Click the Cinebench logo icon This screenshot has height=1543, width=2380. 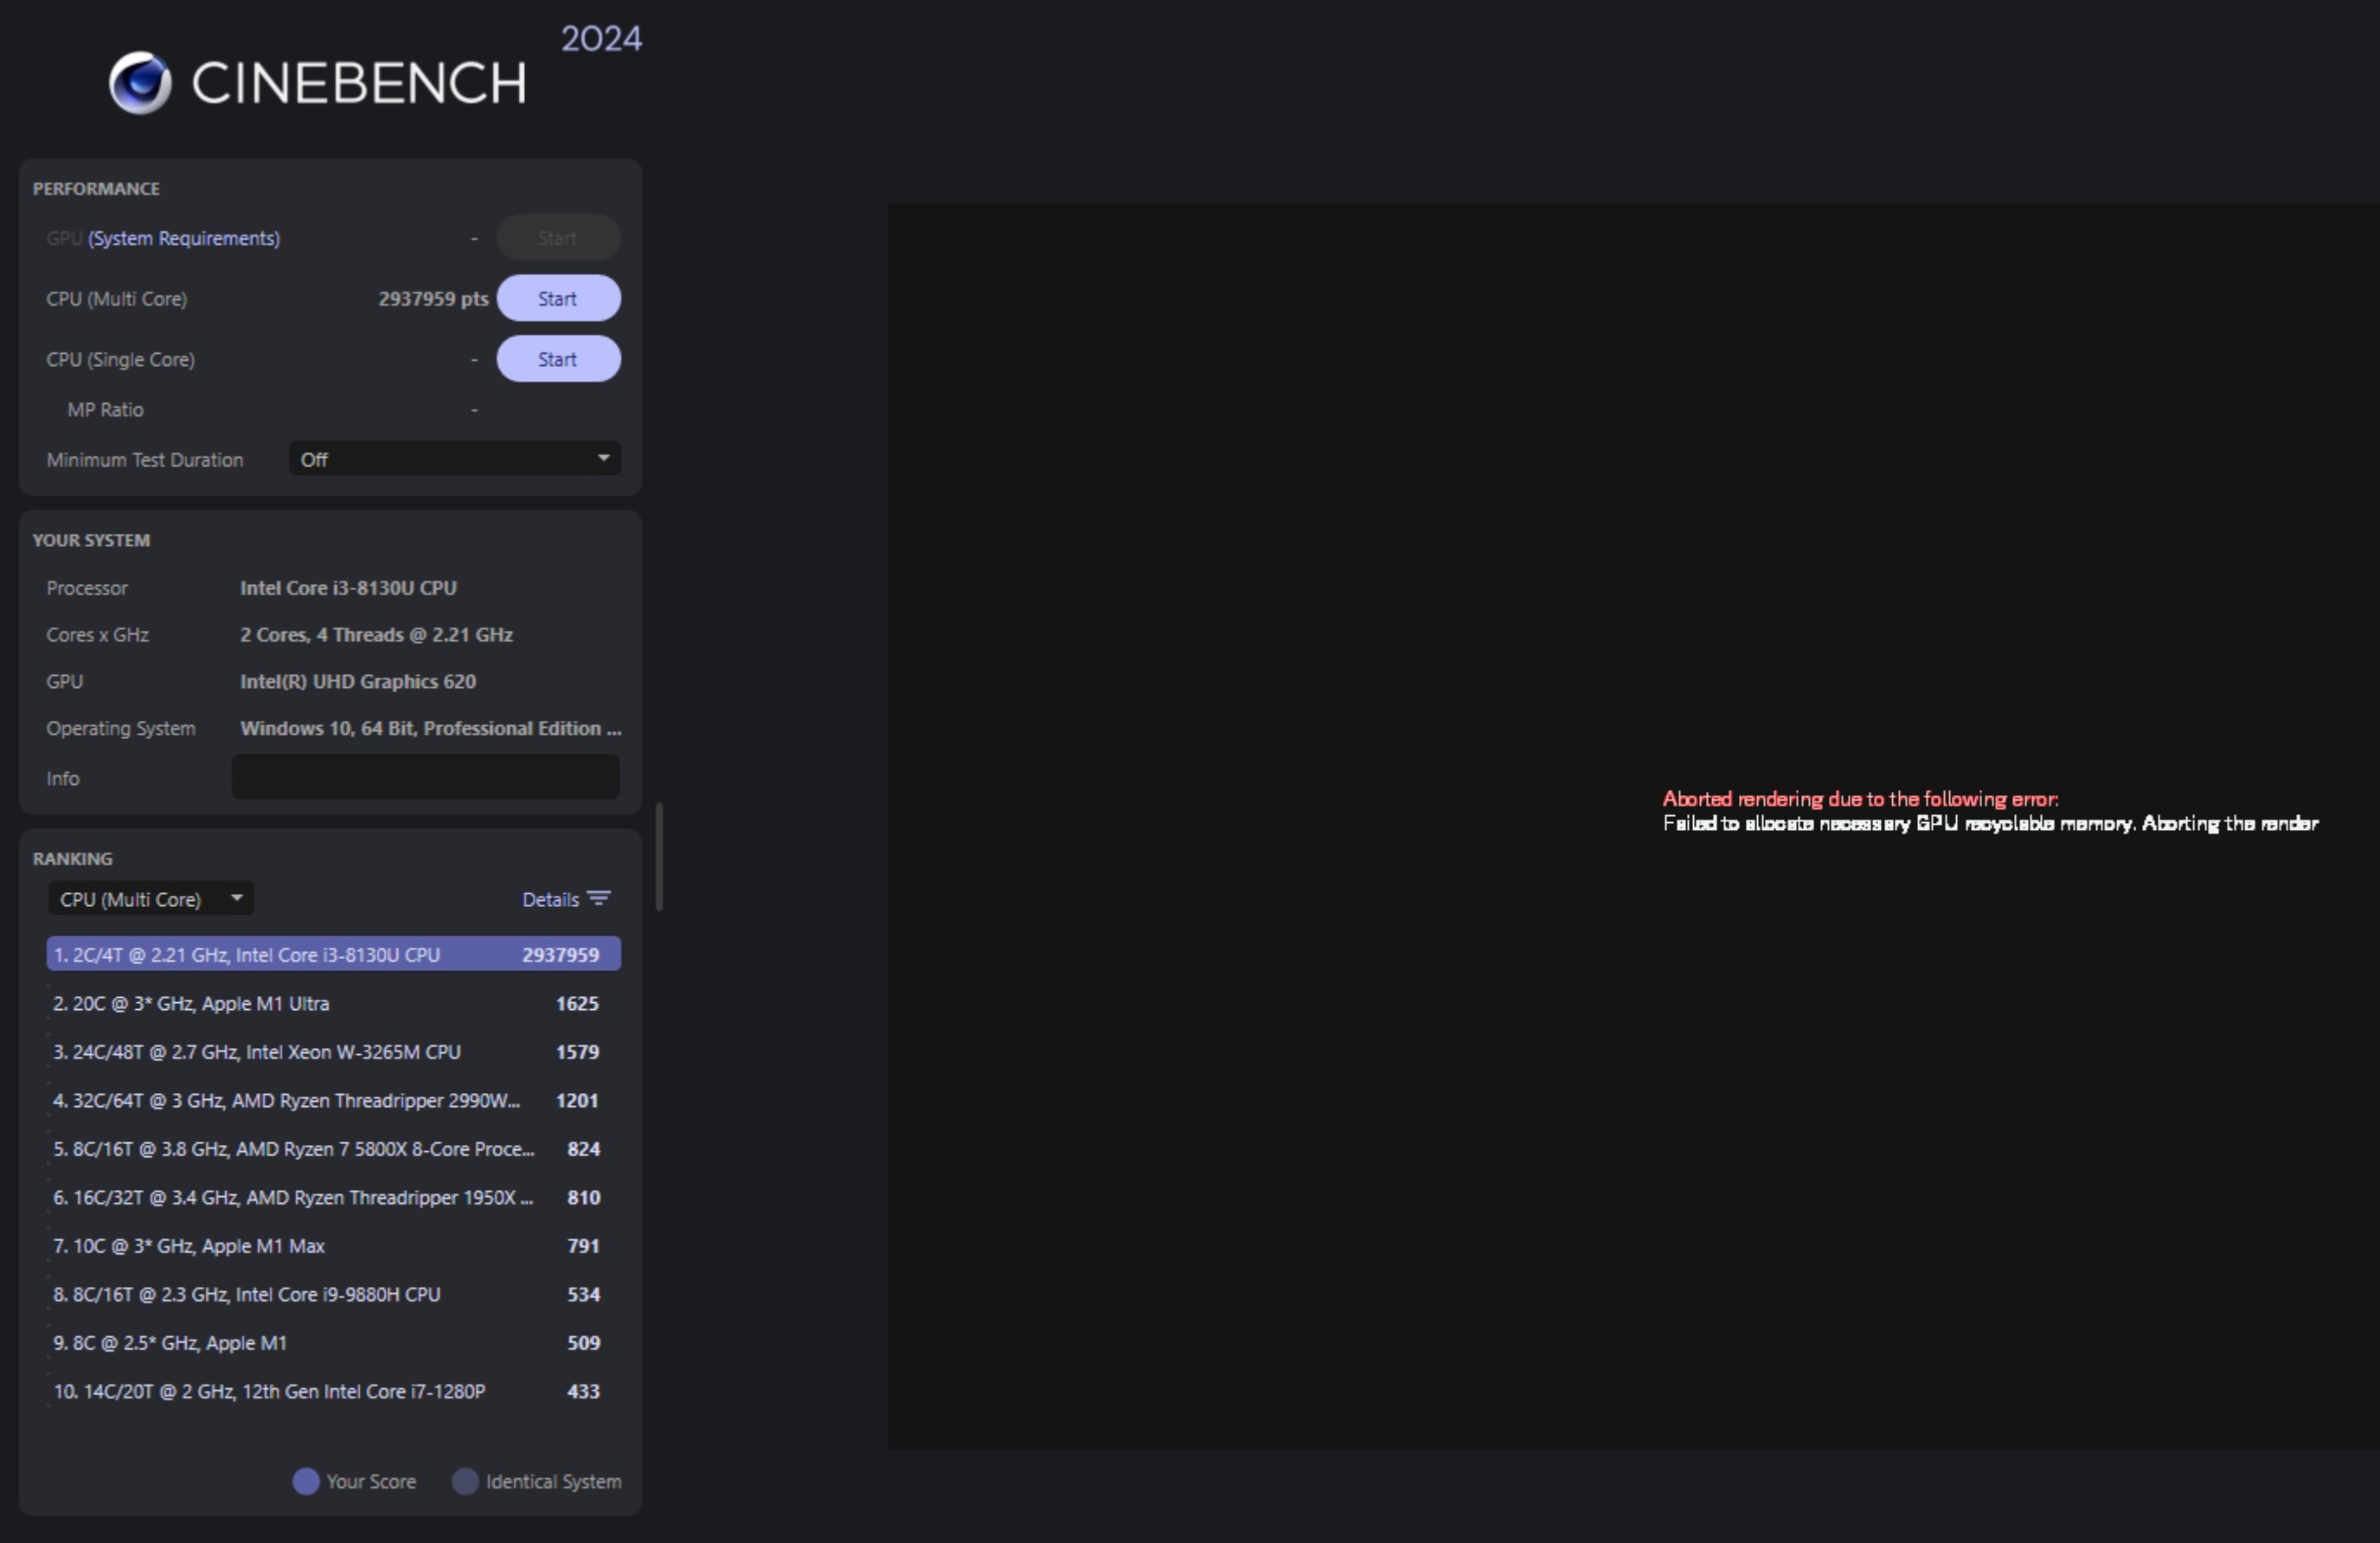pyautogui.click(x=140, y=83)
